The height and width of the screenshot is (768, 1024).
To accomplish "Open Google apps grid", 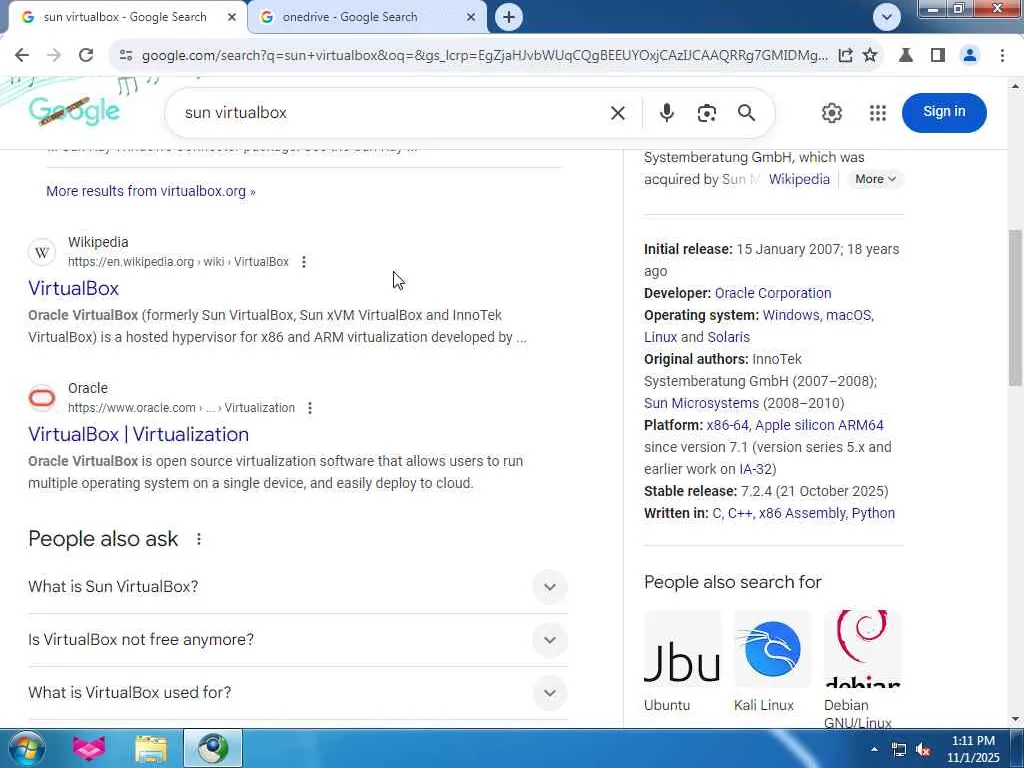I will [x=878, y=113].
